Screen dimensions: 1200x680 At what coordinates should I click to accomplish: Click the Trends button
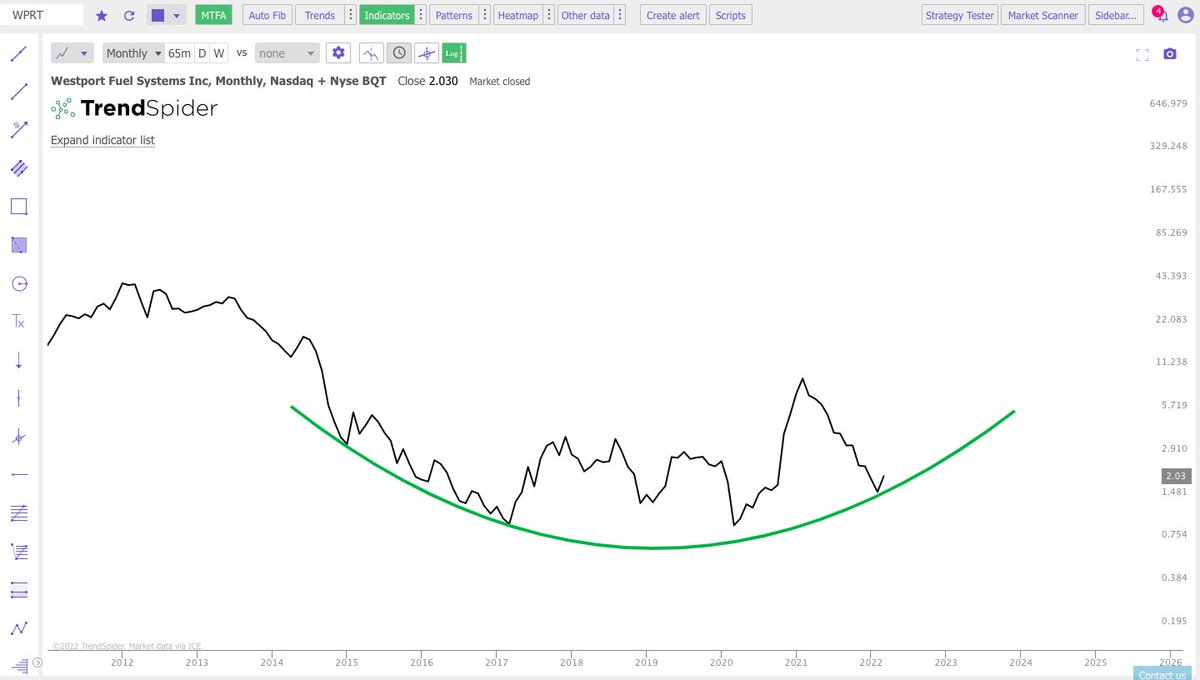pyautogui.click(x=320, y=16)
